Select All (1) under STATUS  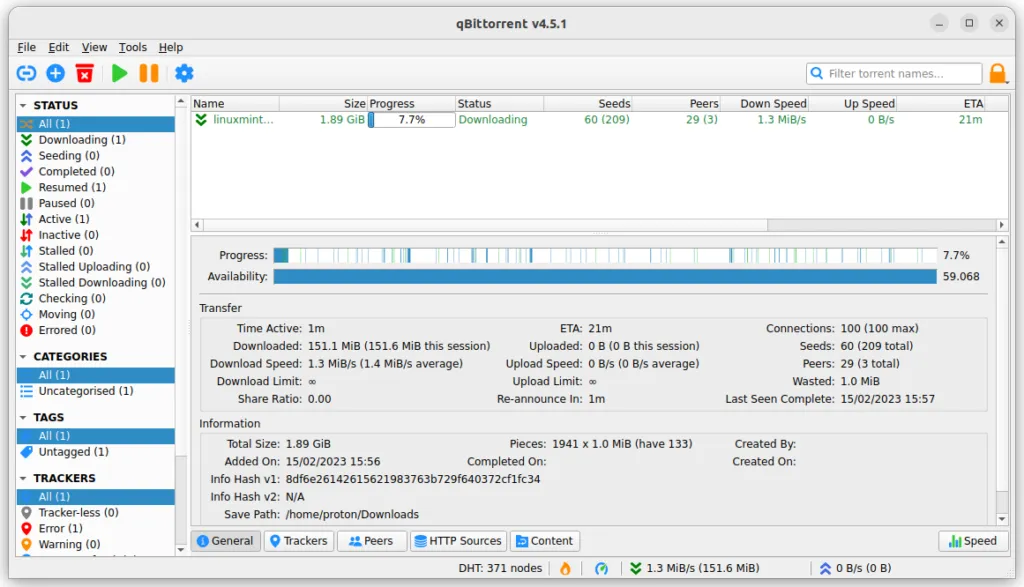[x=96, y=124]
